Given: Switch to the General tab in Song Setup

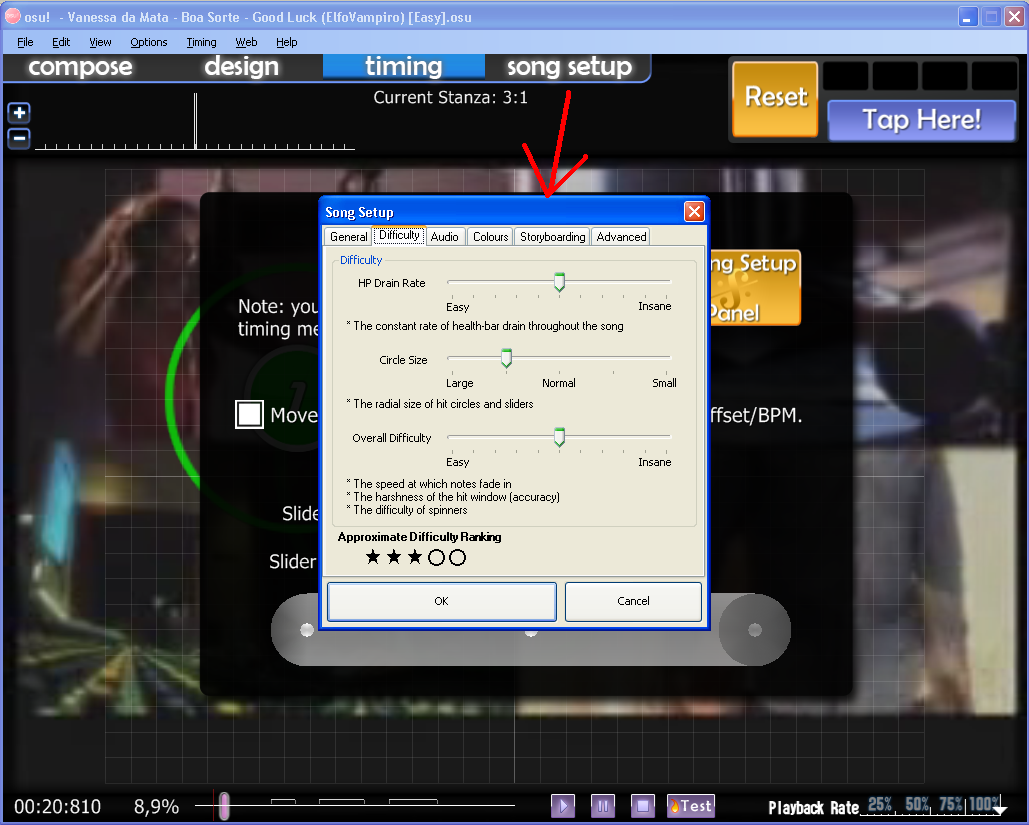Looking at the screenshot, I should tap(348, 237).
